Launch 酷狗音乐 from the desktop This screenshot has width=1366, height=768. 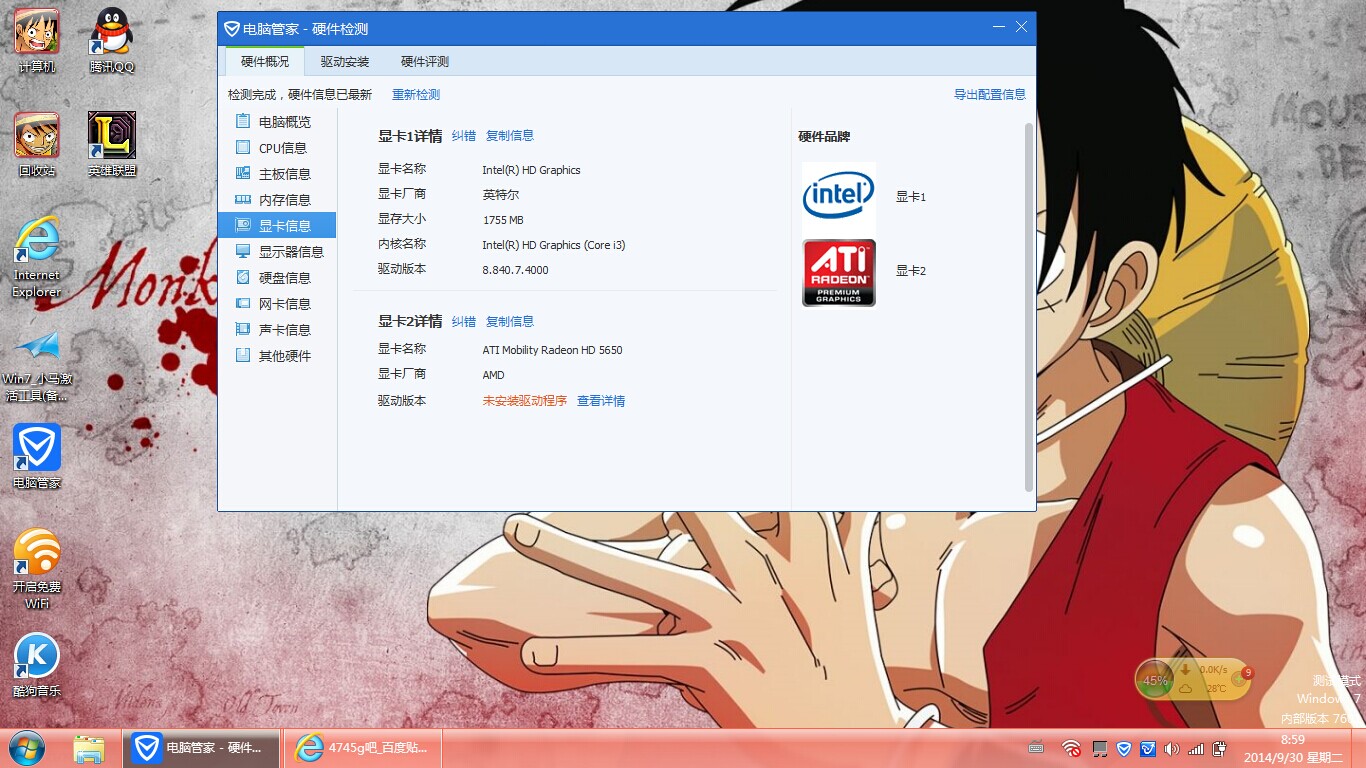pos(37,665)
